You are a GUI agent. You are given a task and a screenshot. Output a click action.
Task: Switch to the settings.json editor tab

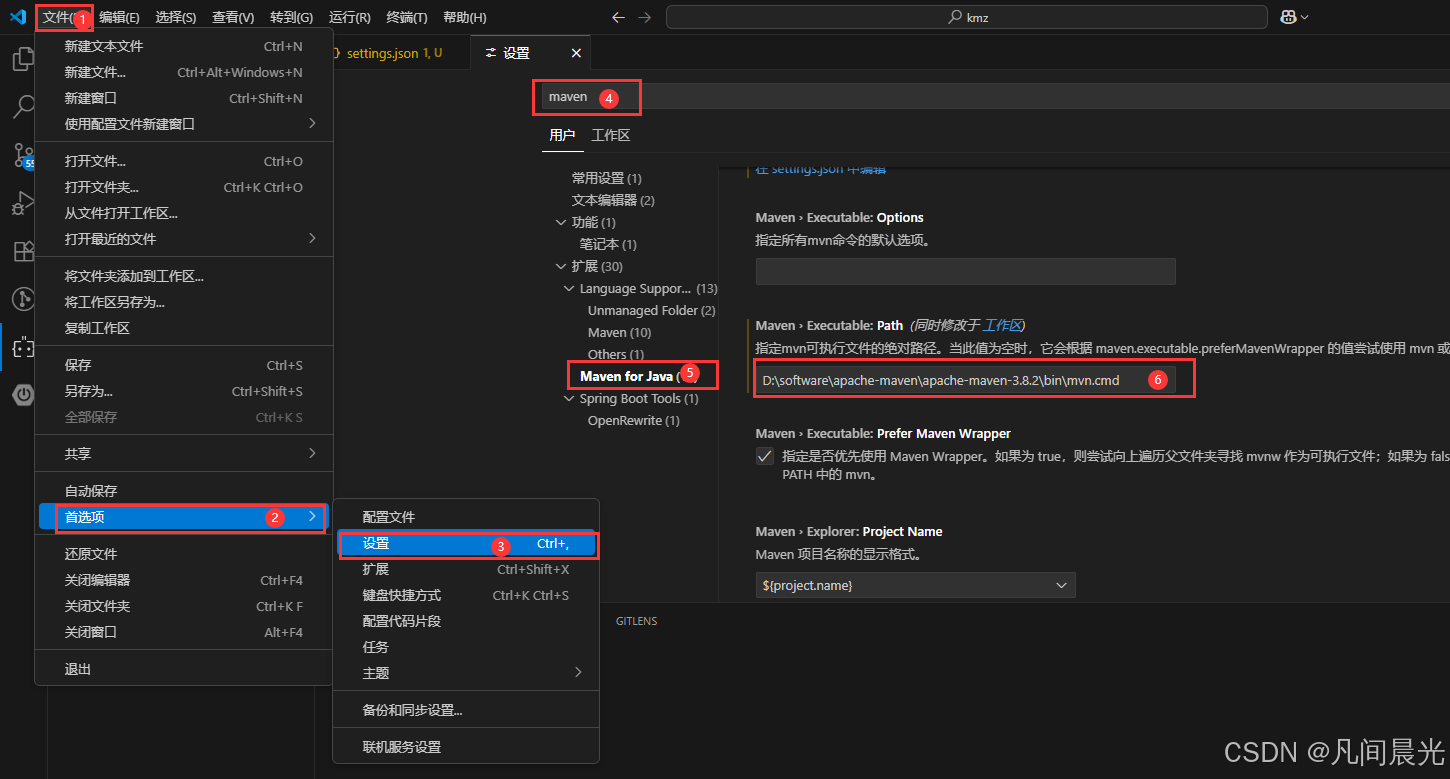click(393, 53)
